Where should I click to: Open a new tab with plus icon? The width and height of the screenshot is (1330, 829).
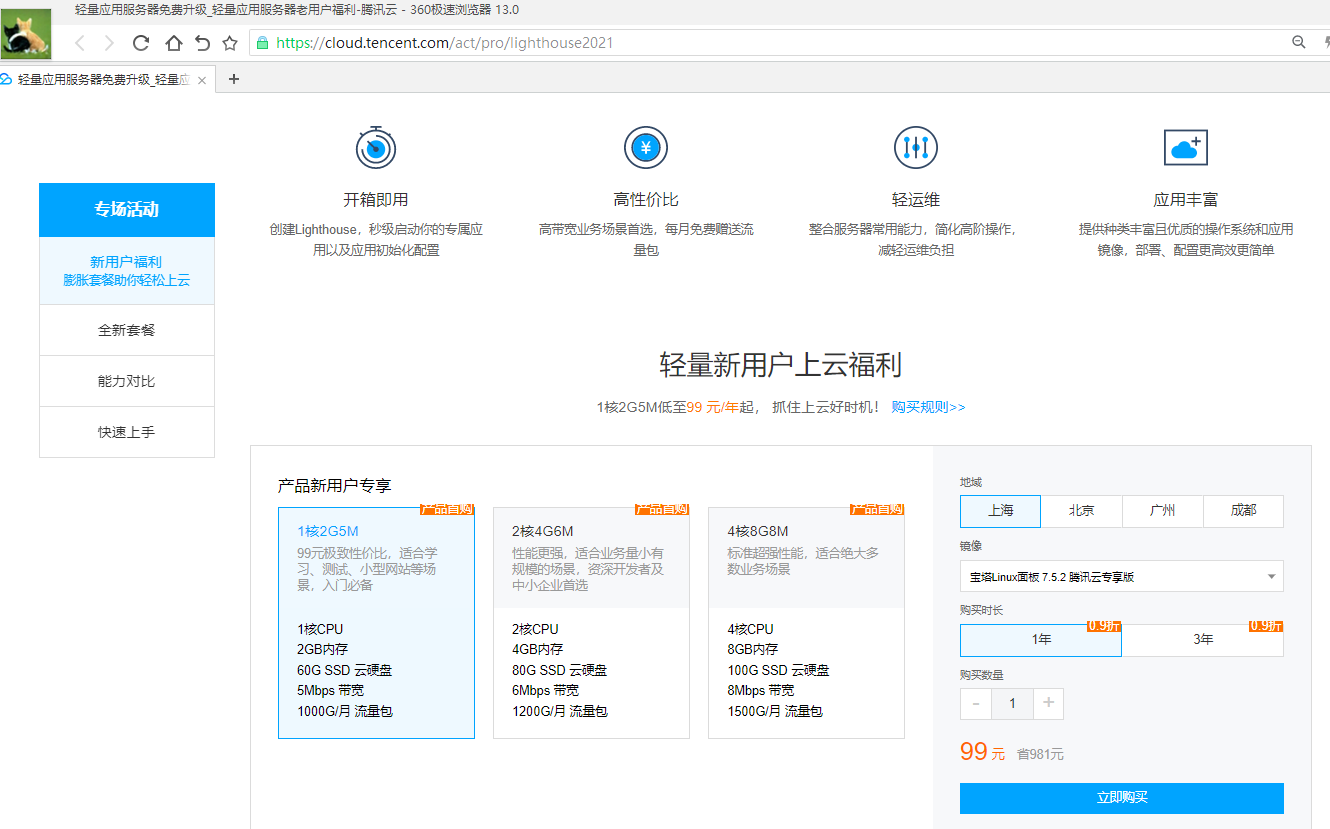click(234, 79)
